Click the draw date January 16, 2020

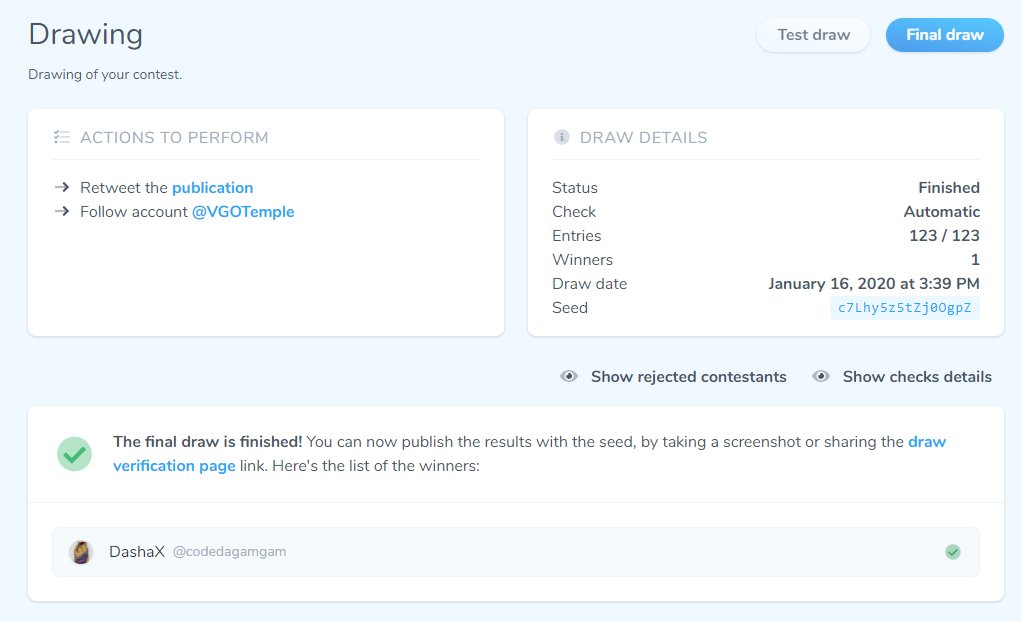(x=873, y=283)
